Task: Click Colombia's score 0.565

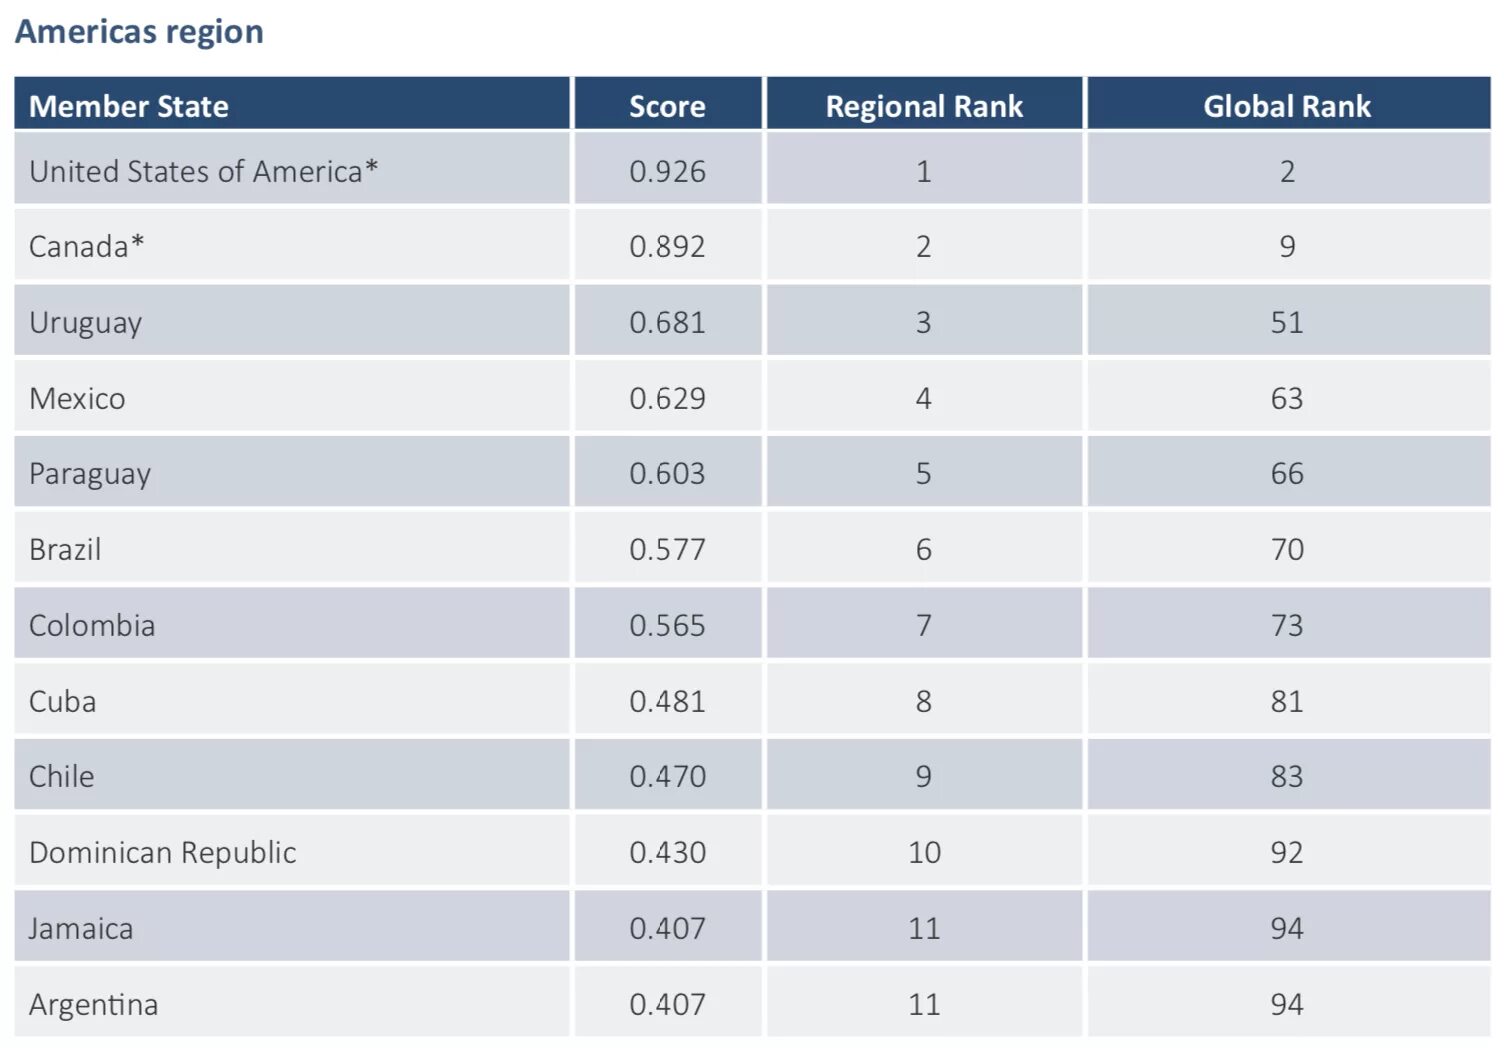Action: pyautogui.click(x=667, y=624)
